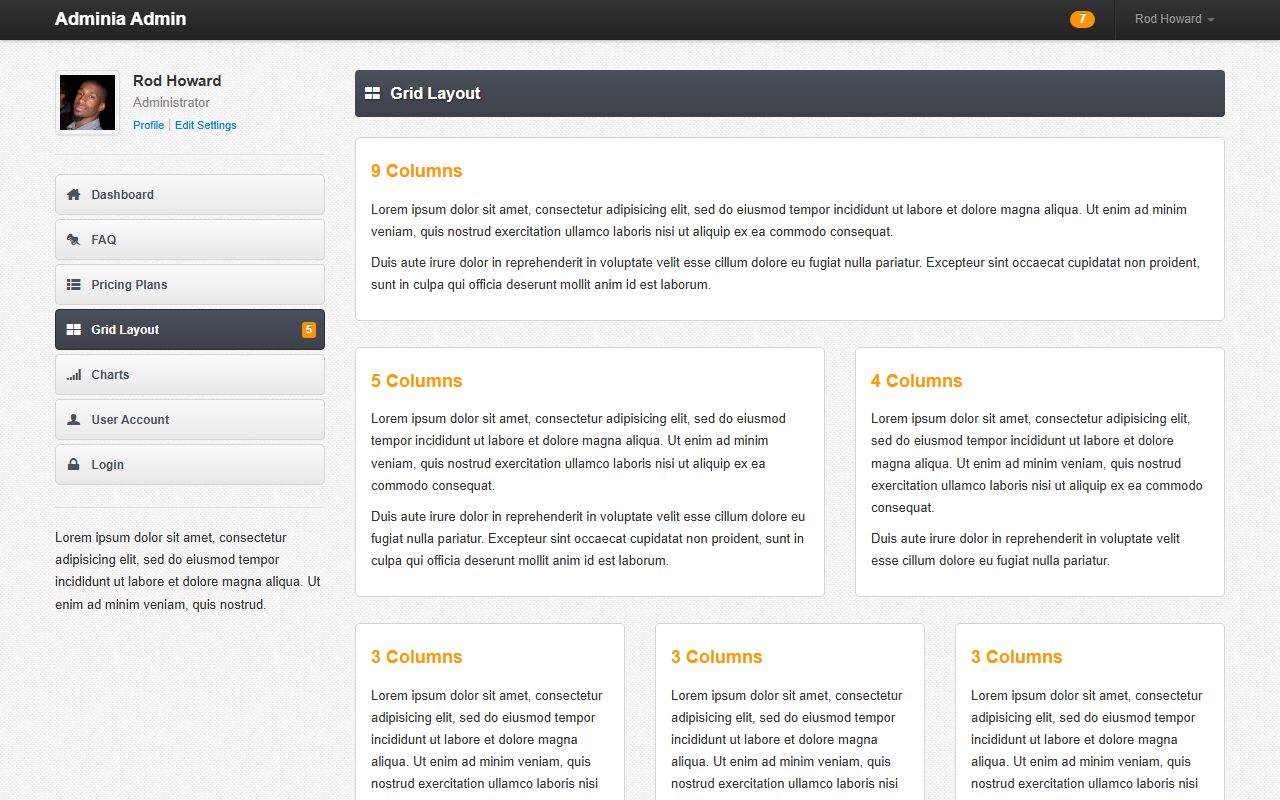This screenshot has height=800, width=1280.
Task: Click the "4 Columns" heading
Action: coord(917,381)
